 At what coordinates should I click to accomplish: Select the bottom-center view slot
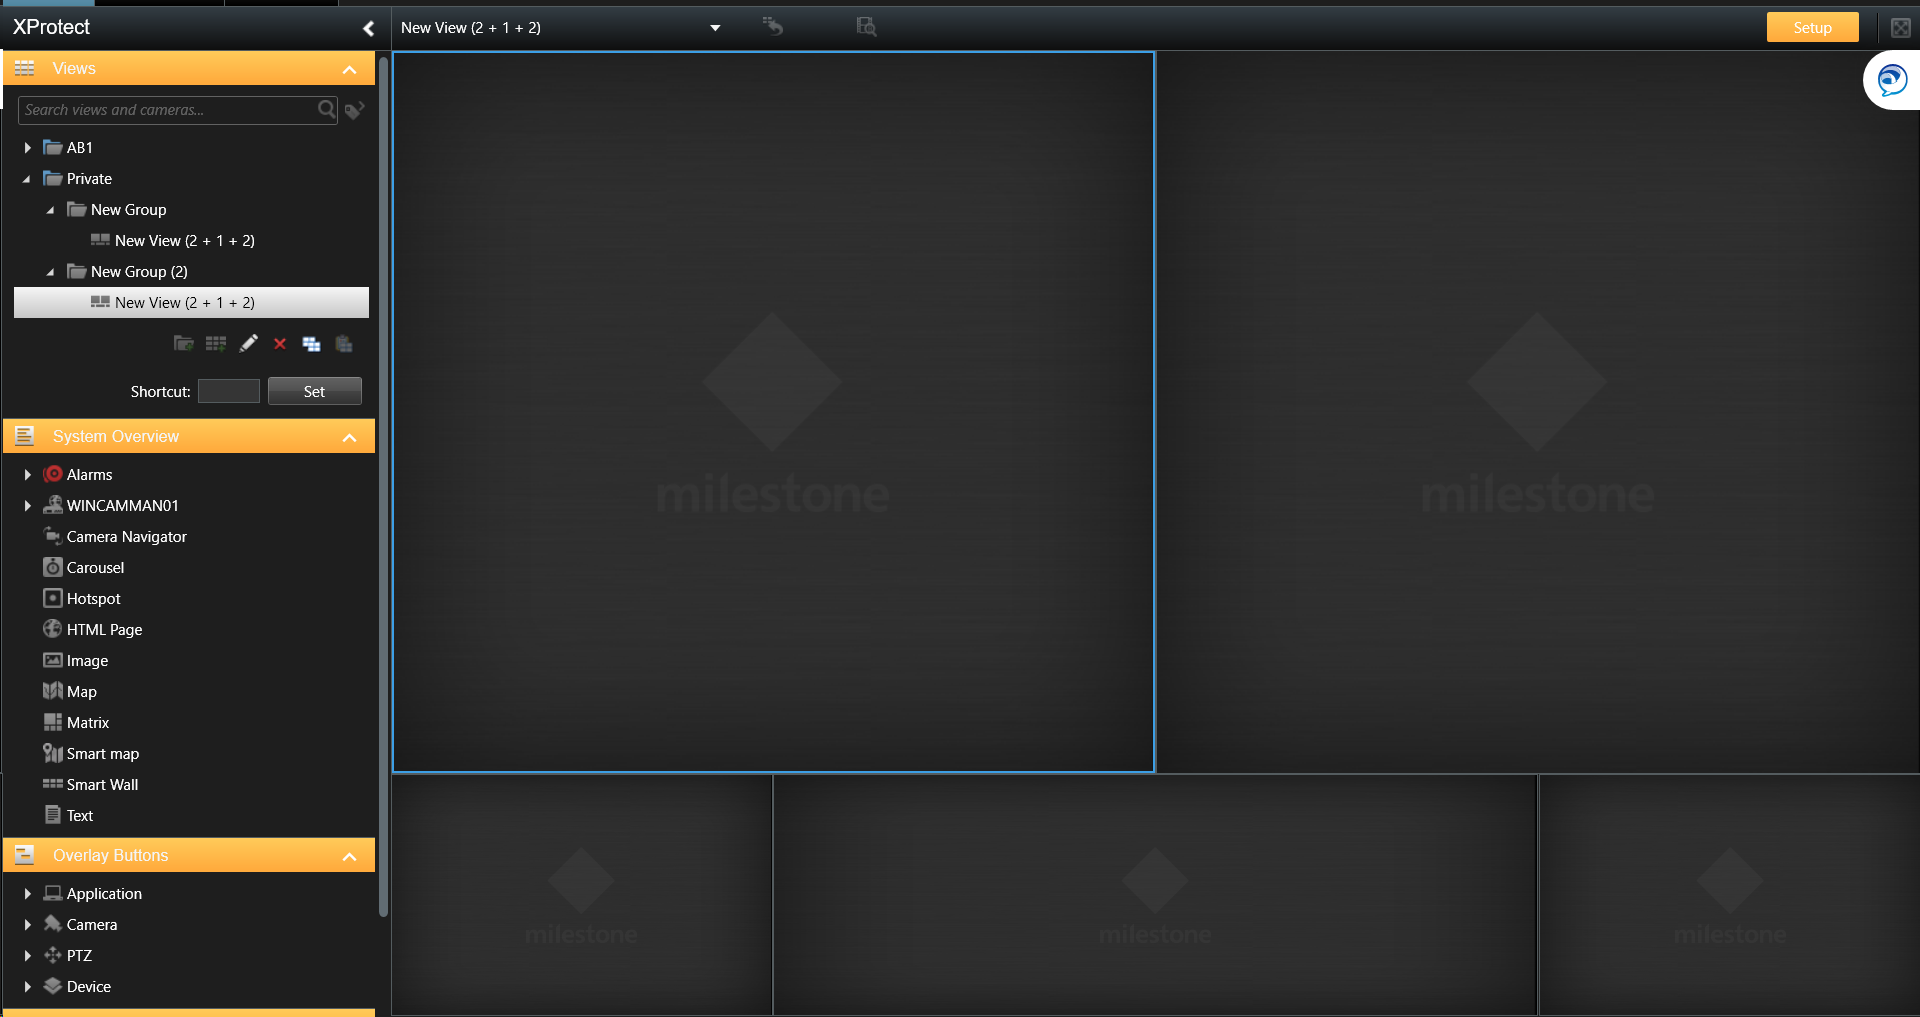pos(1155,895)
